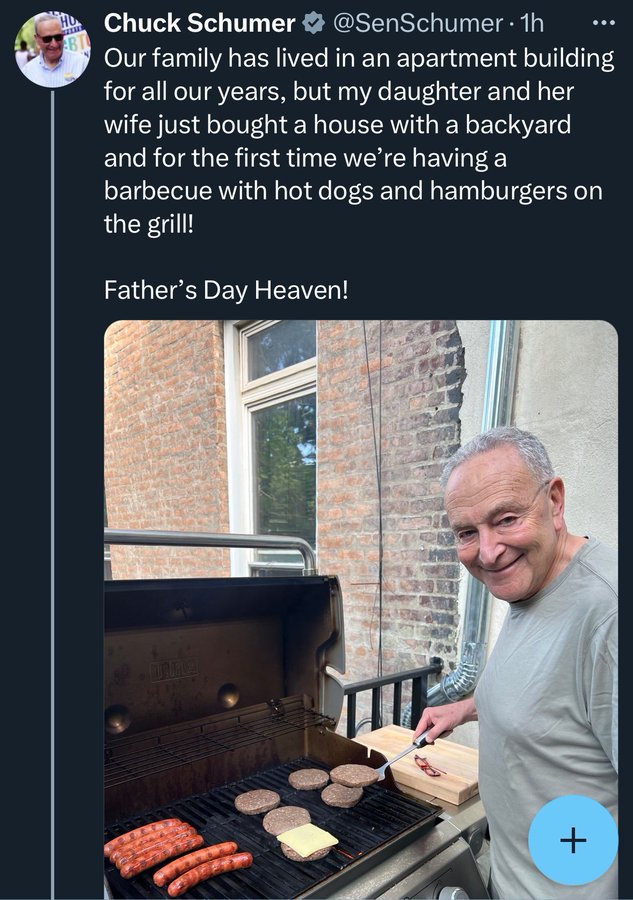Click the burger patty topped with cheese
The width and height of the screenshot is (633, 900).
(306, 842)
